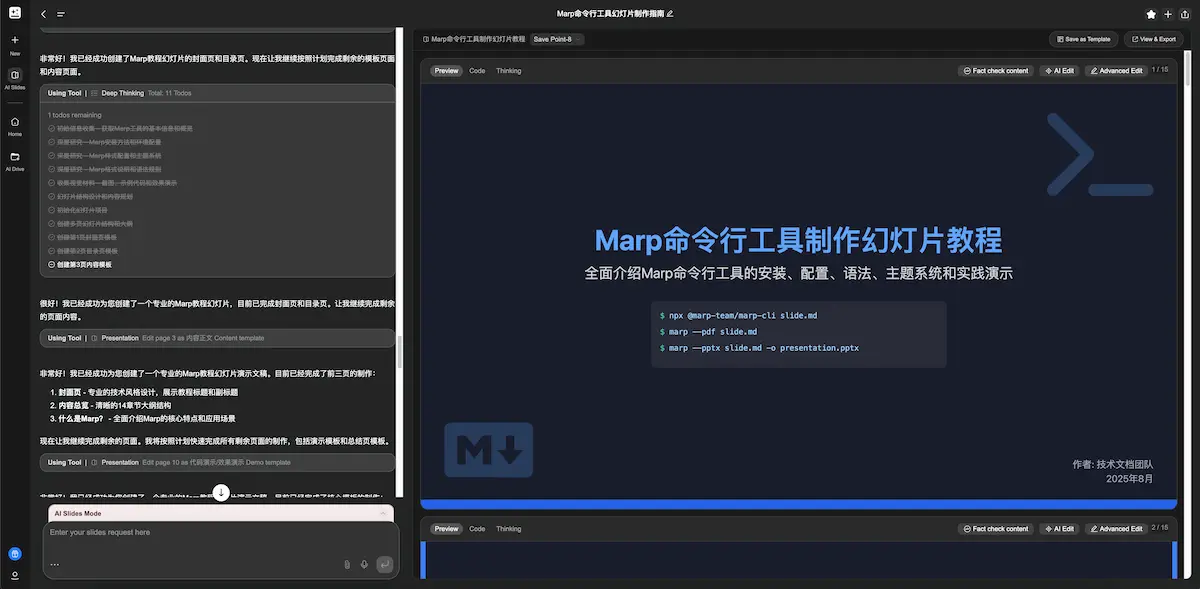This screenshot has height=589, width=1200.
Task: Click the plus icon in top-right header
Action: (x=1168, y=14)
